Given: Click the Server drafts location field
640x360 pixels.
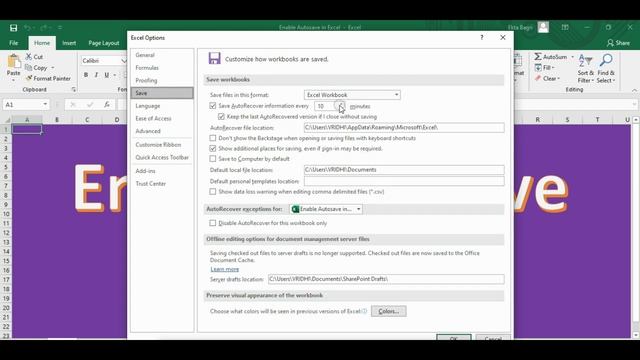Looking at the screenshot, I should [x=386, y=279].
